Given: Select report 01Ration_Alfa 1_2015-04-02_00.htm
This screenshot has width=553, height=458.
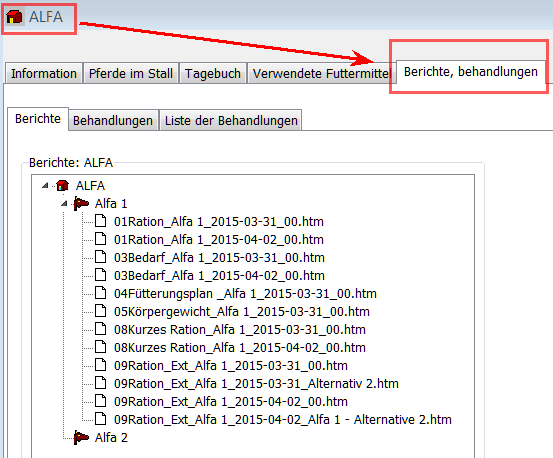Looking at the screenshot, I should click(x=219, y=239).
